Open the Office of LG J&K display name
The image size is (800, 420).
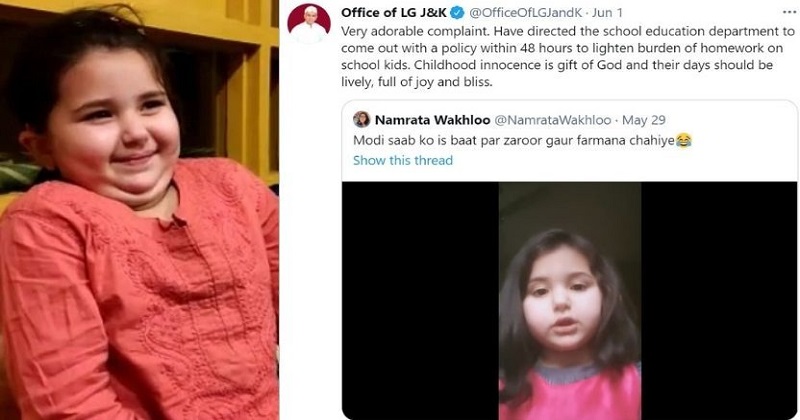pos(394,13)
